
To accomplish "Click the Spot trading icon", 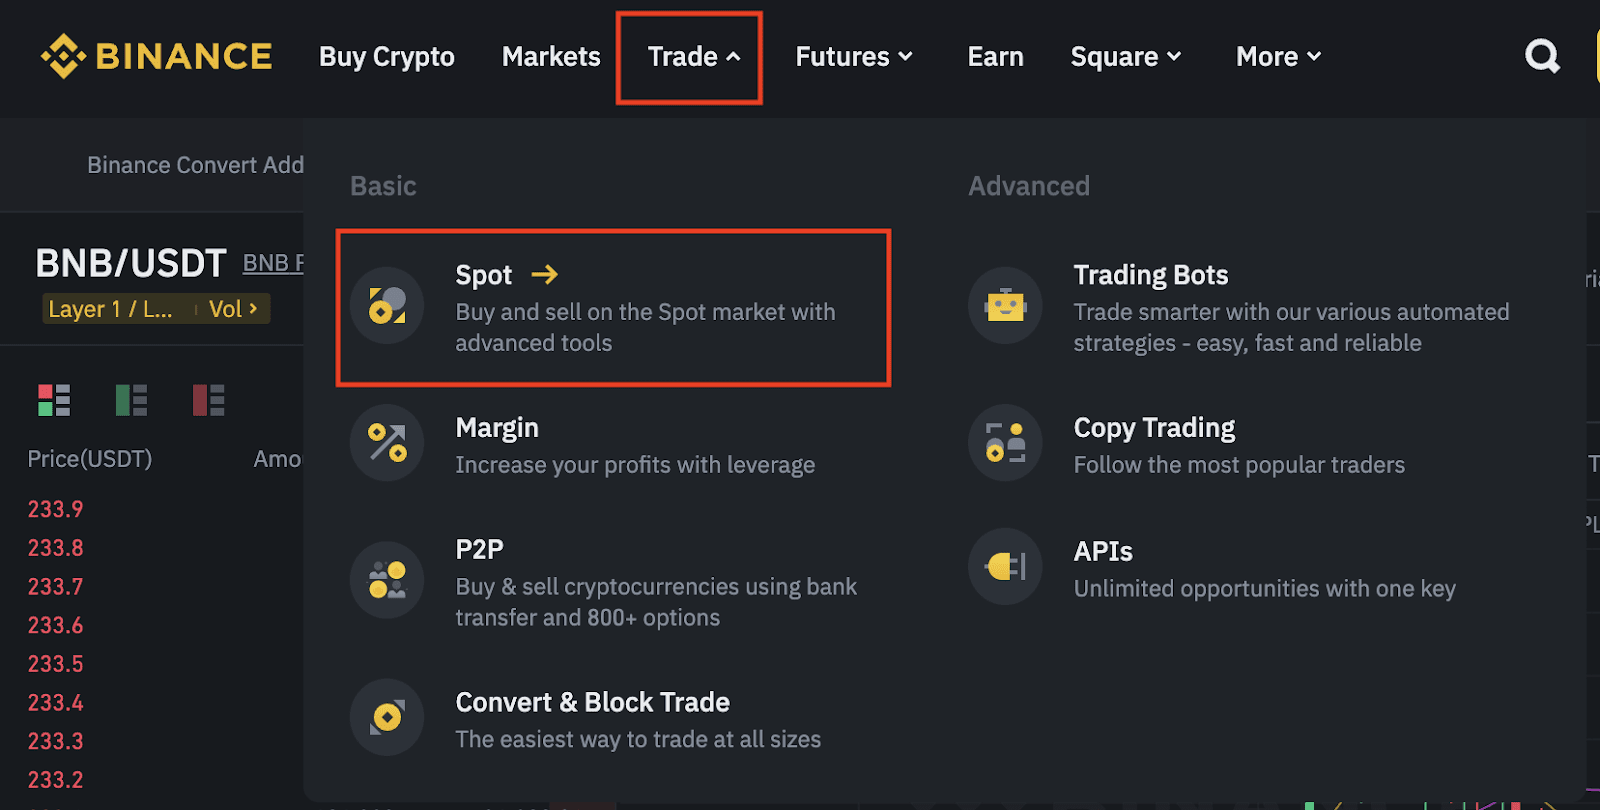I will [x=387, y=305].
